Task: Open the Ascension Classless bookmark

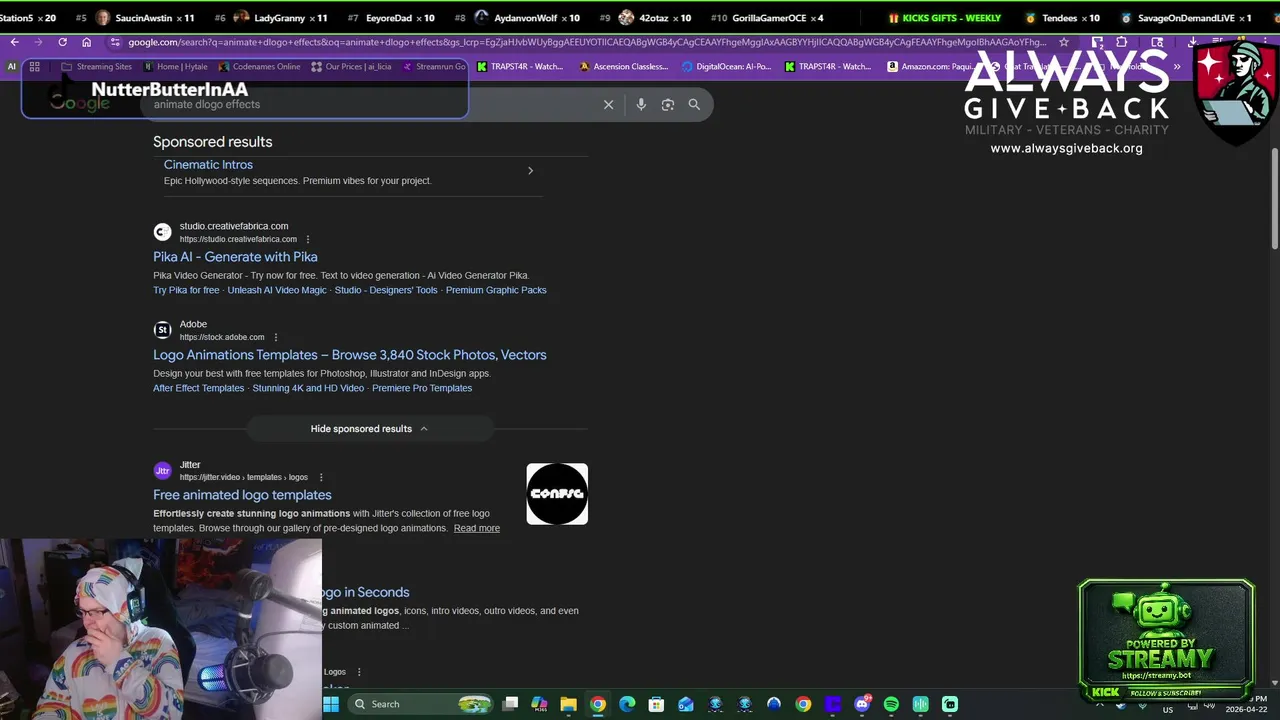Action: point(624,66)
